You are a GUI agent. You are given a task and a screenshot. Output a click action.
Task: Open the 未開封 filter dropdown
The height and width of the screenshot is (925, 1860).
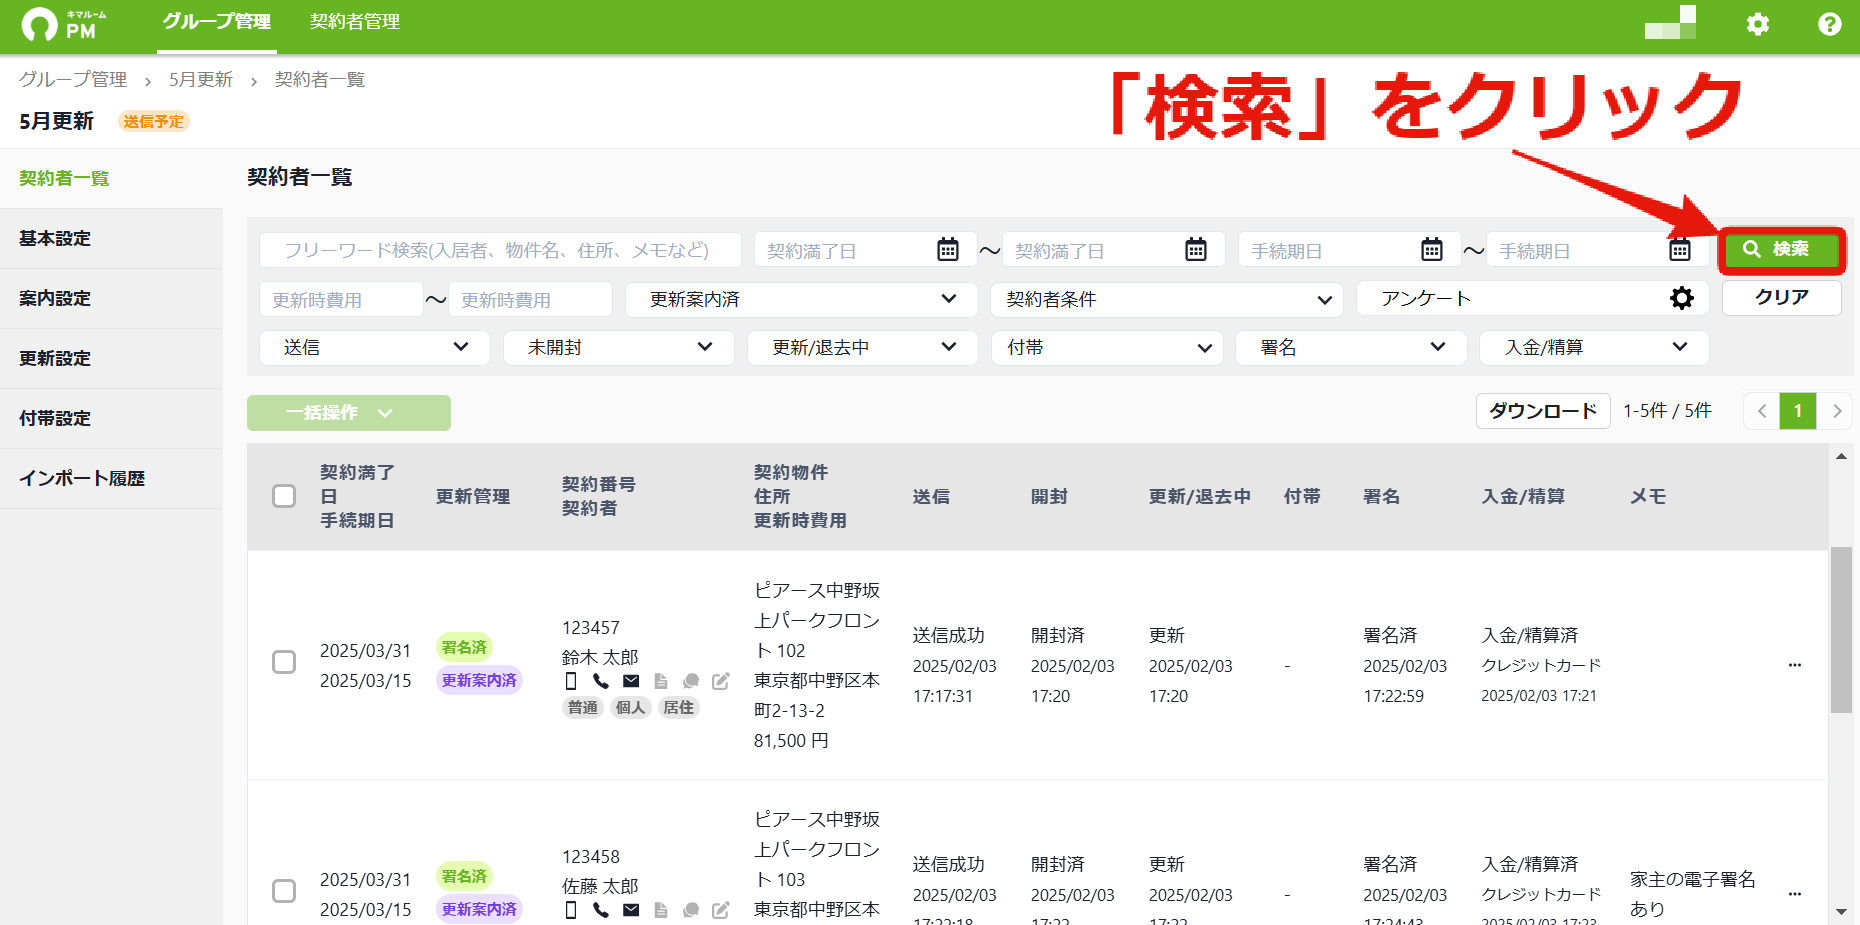pyautogui.click(x=619, y=347)
